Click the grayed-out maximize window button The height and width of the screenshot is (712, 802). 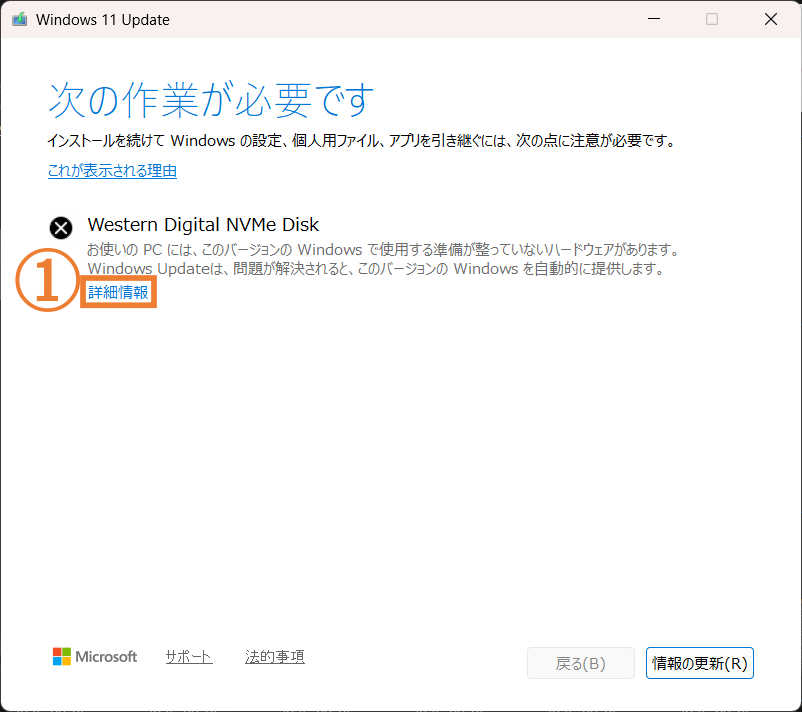coord(712,19)
